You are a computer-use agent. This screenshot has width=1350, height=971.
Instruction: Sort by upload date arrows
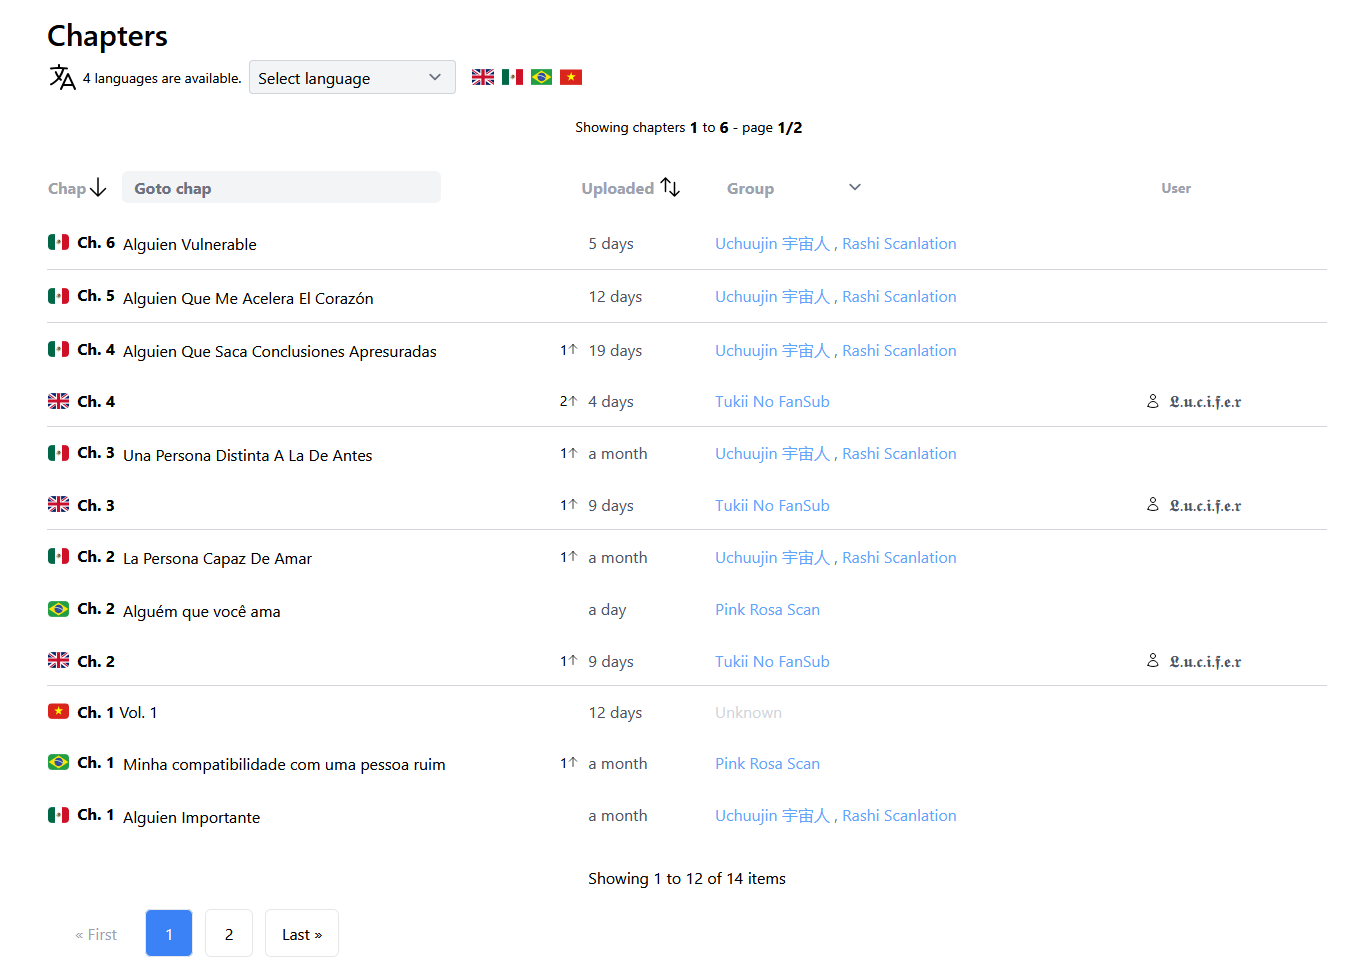[670, 187]
